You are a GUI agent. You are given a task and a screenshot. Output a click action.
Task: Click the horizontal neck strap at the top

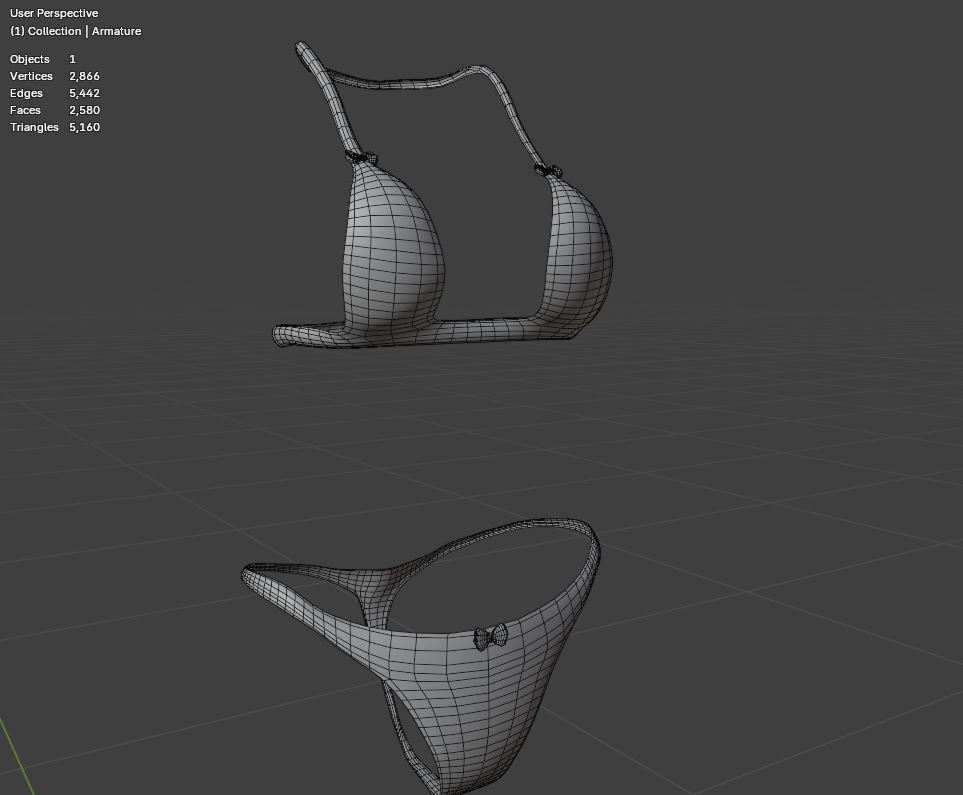tap(400, 79)
